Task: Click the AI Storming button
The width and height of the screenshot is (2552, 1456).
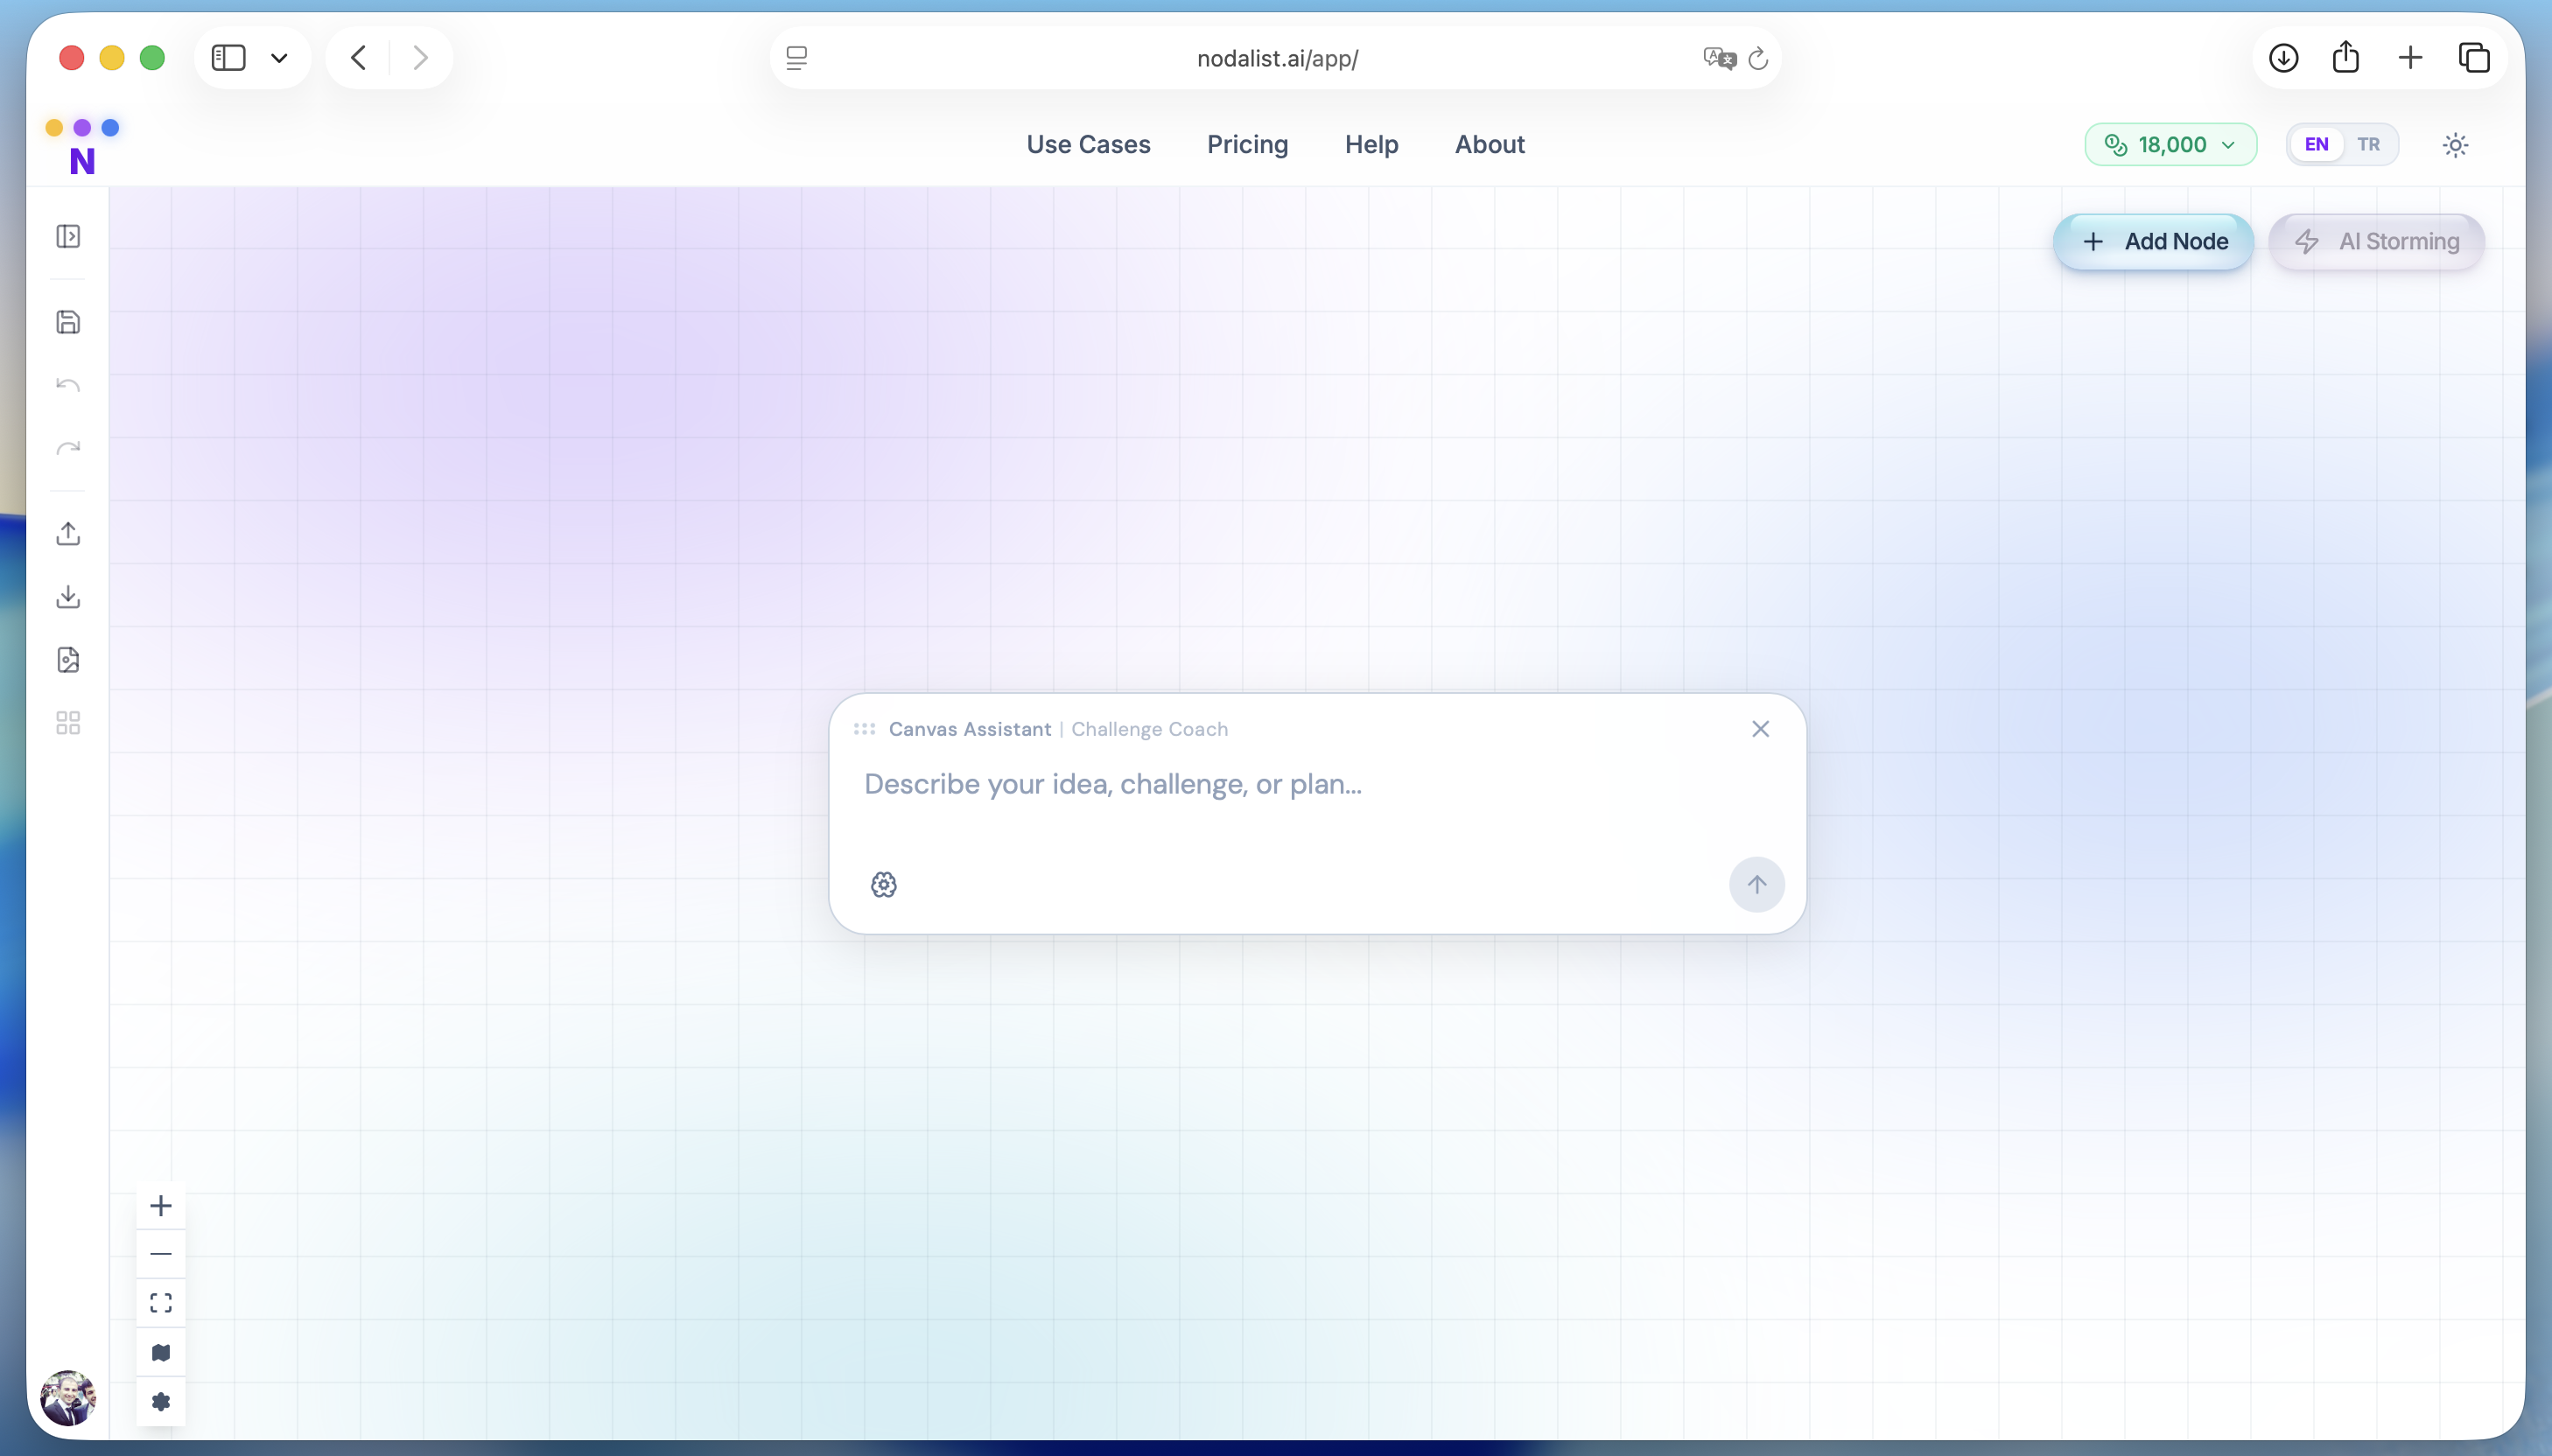Action: pyautogui.click(x=2376, y=241)
